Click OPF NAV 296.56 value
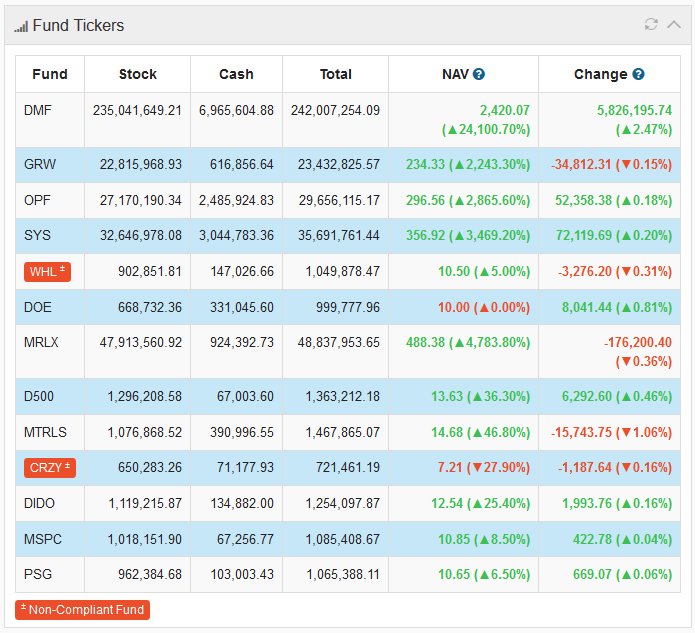 425,201
